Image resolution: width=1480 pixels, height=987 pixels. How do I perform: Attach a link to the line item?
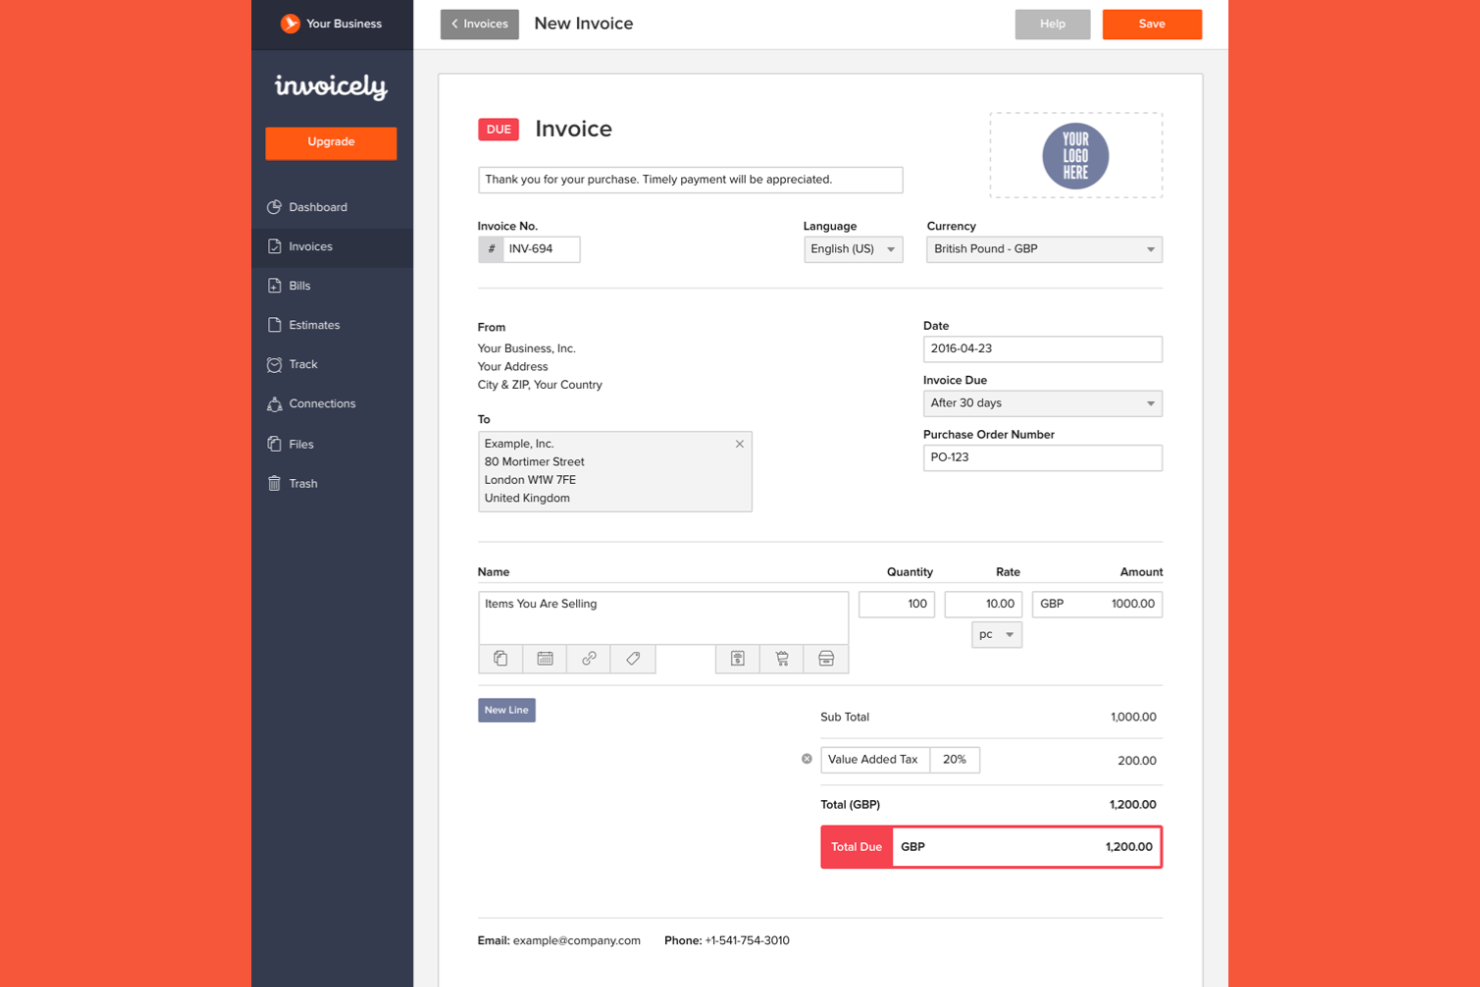tap(588, 659)
